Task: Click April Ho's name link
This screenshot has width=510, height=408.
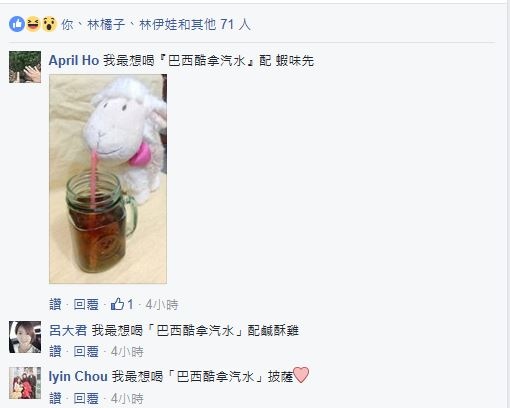Action: coord(74,61)
